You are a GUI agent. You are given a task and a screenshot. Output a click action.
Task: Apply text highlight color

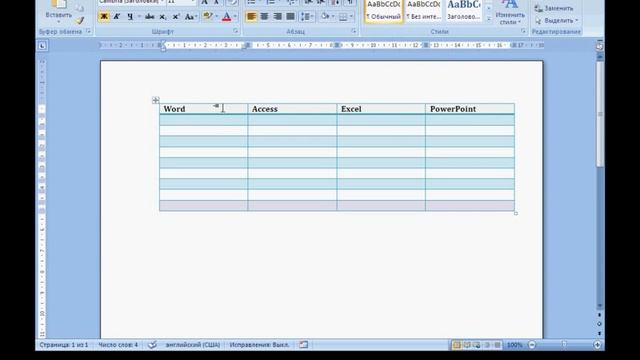(208, 17)
